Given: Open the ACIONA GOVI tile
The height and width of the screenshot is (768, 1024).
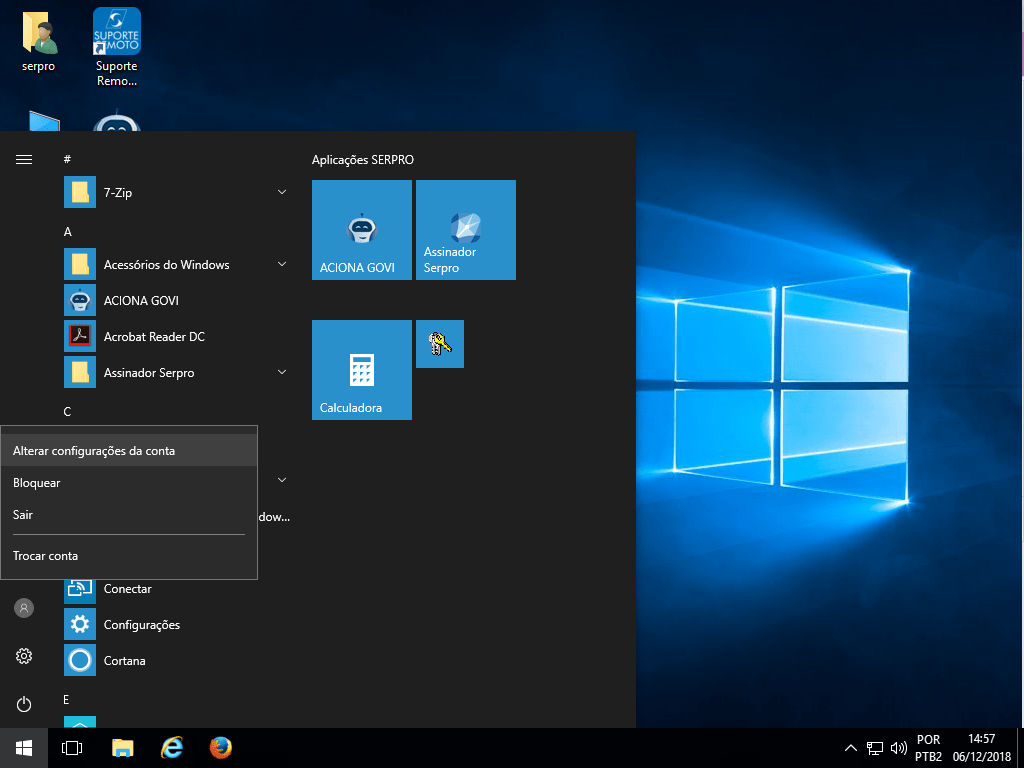Looking at the screenshot, I should pyautogui.click(x=361, y=230).
